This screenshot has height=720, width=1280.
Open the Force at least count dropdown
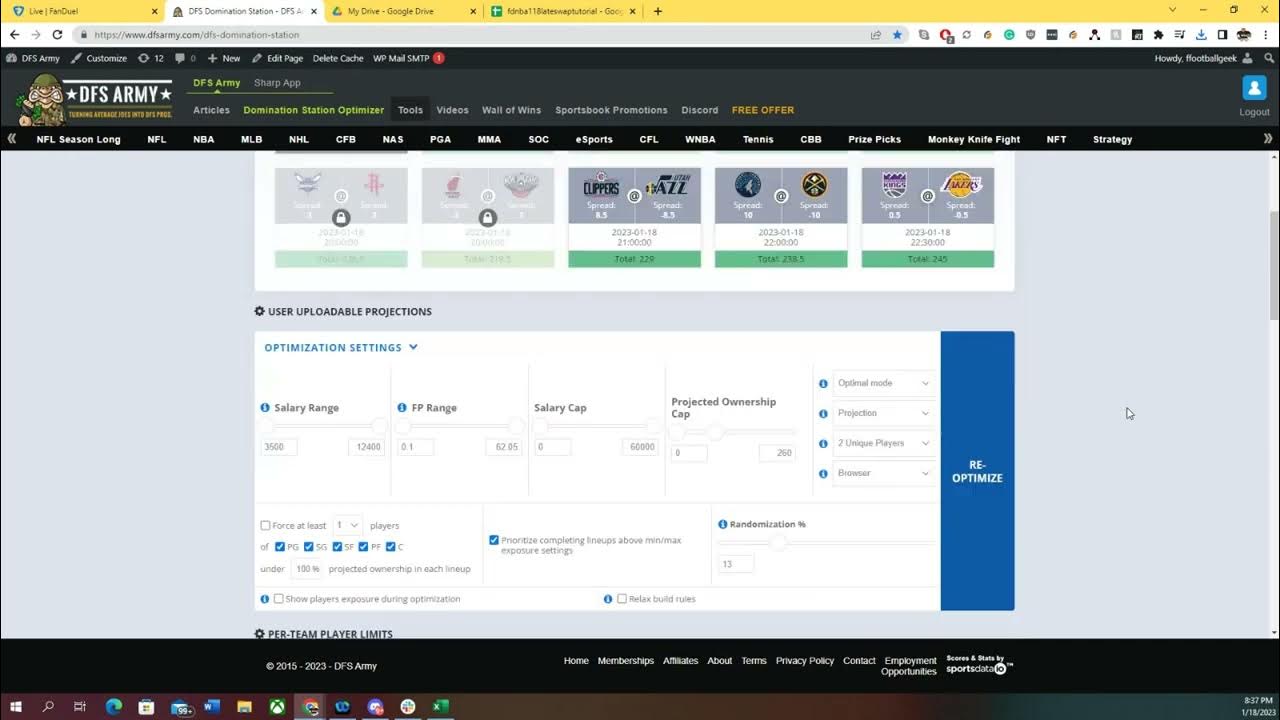tap(347, 525)
